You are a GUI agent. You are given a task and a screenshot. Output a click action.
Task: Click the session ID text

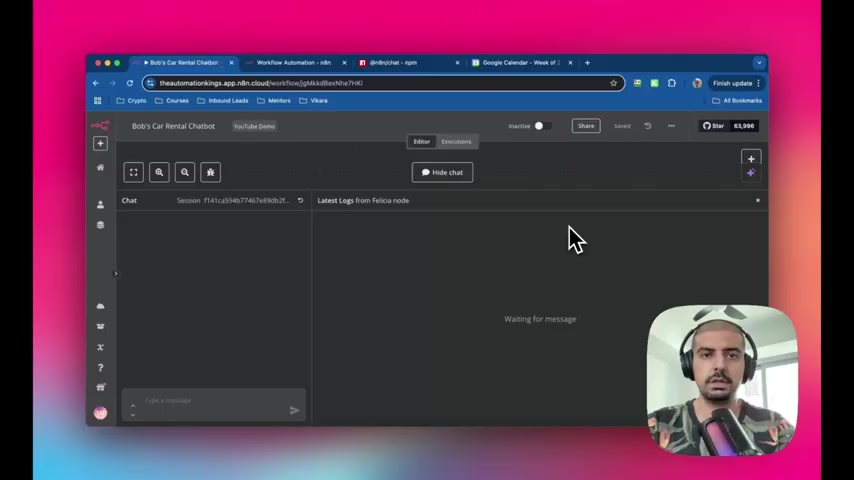click(x=246, y=200)
